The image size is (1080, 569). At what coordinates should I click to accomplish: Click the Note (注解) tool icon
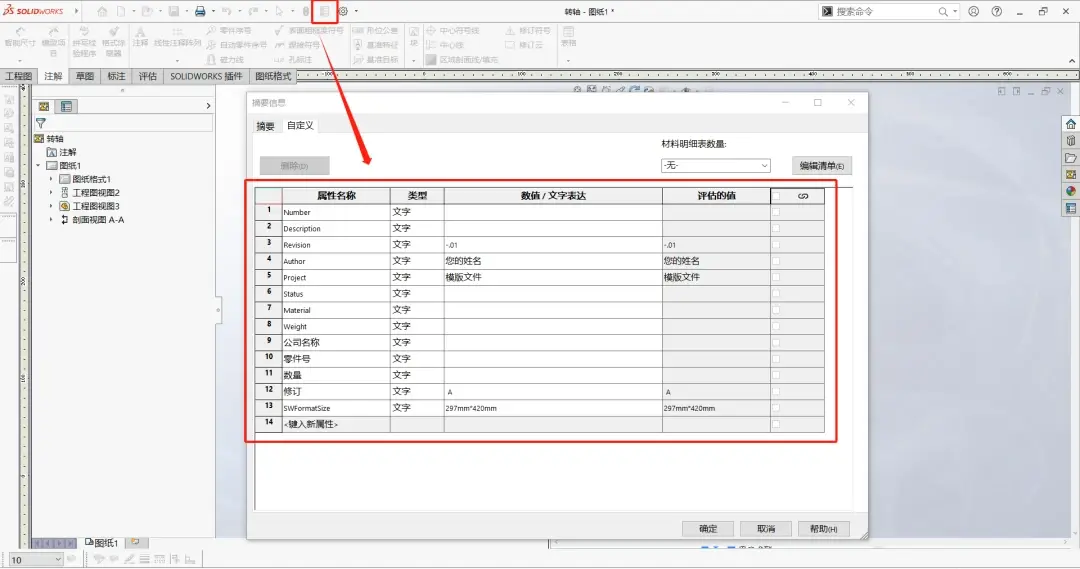click(141, 37)
